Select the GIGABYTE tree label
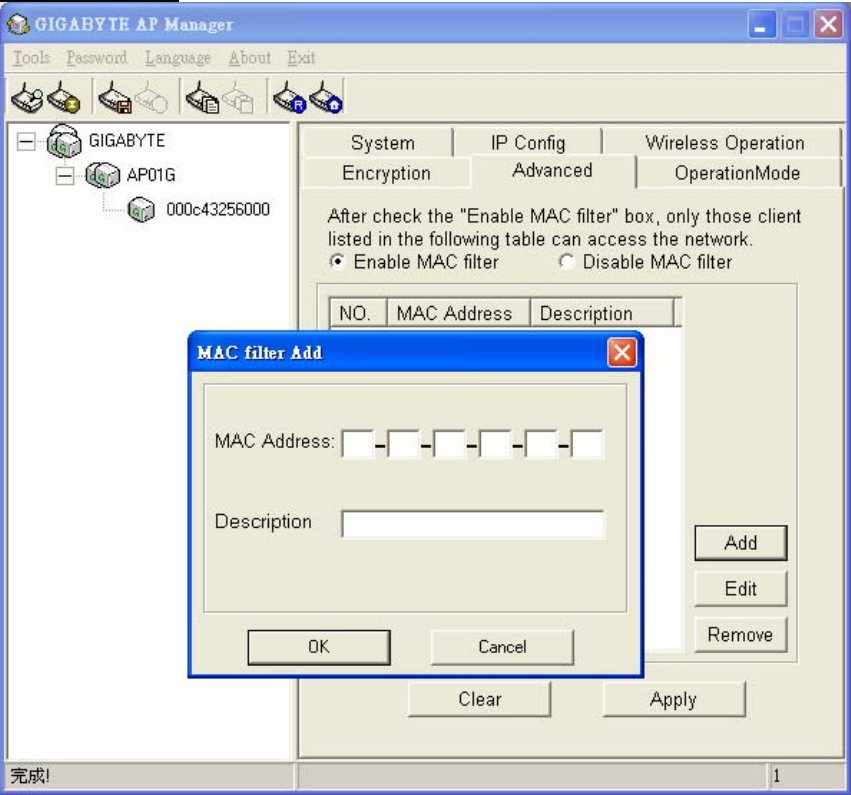 coord(126,141)
